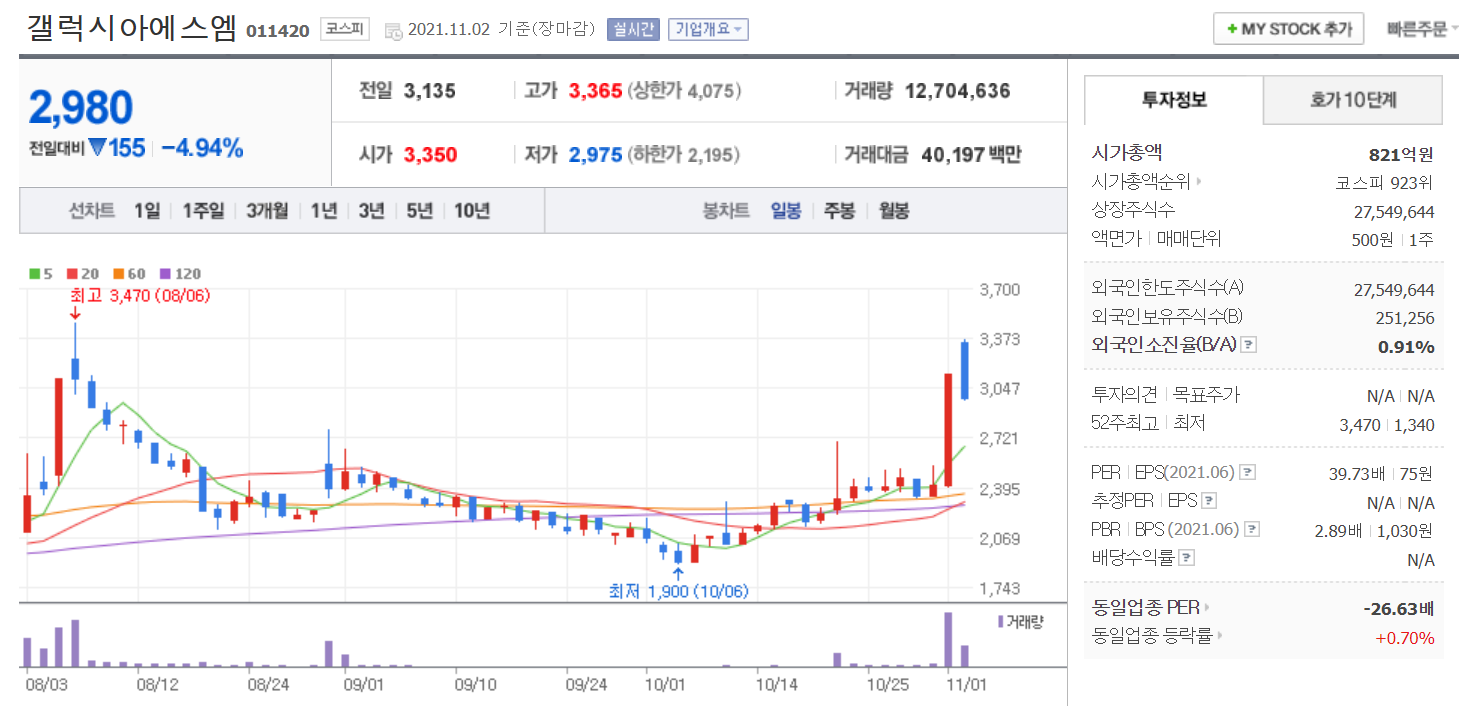The width and height of the screenshot is (1463, 706).
Task: Select the 1주일 line chart period
Action: [203, 211]
